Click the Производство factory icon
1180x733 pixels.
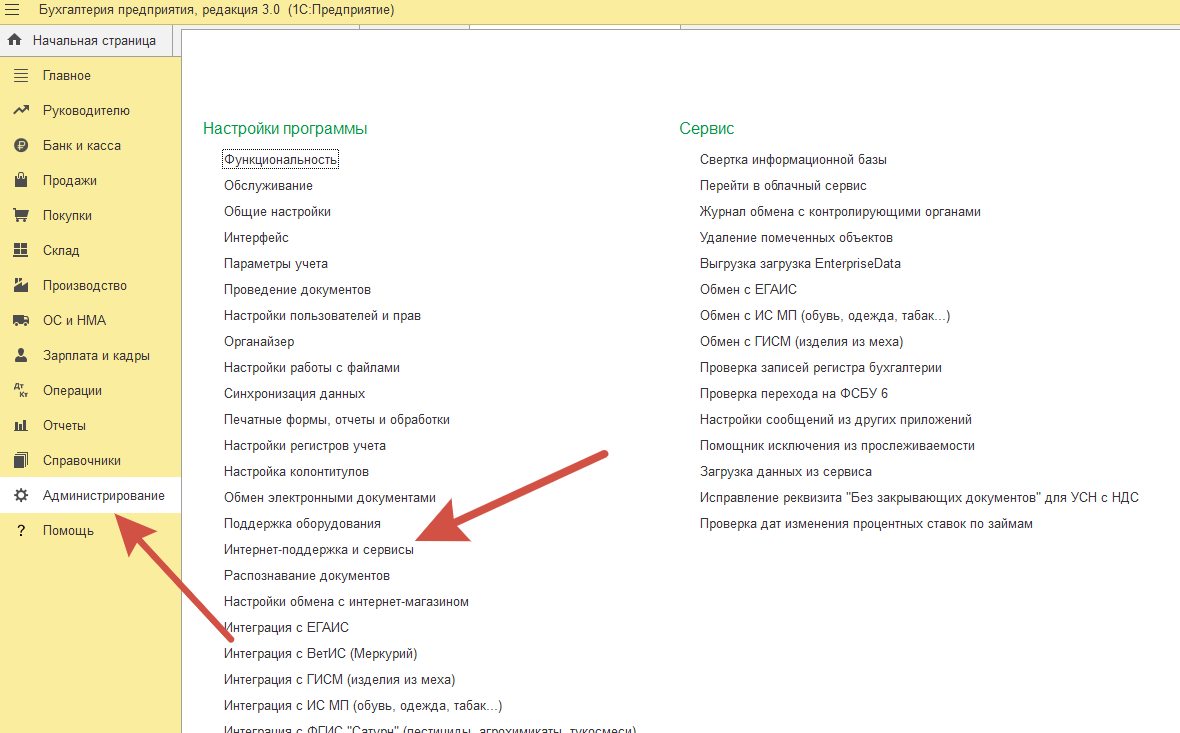click(x=20, y=286)
